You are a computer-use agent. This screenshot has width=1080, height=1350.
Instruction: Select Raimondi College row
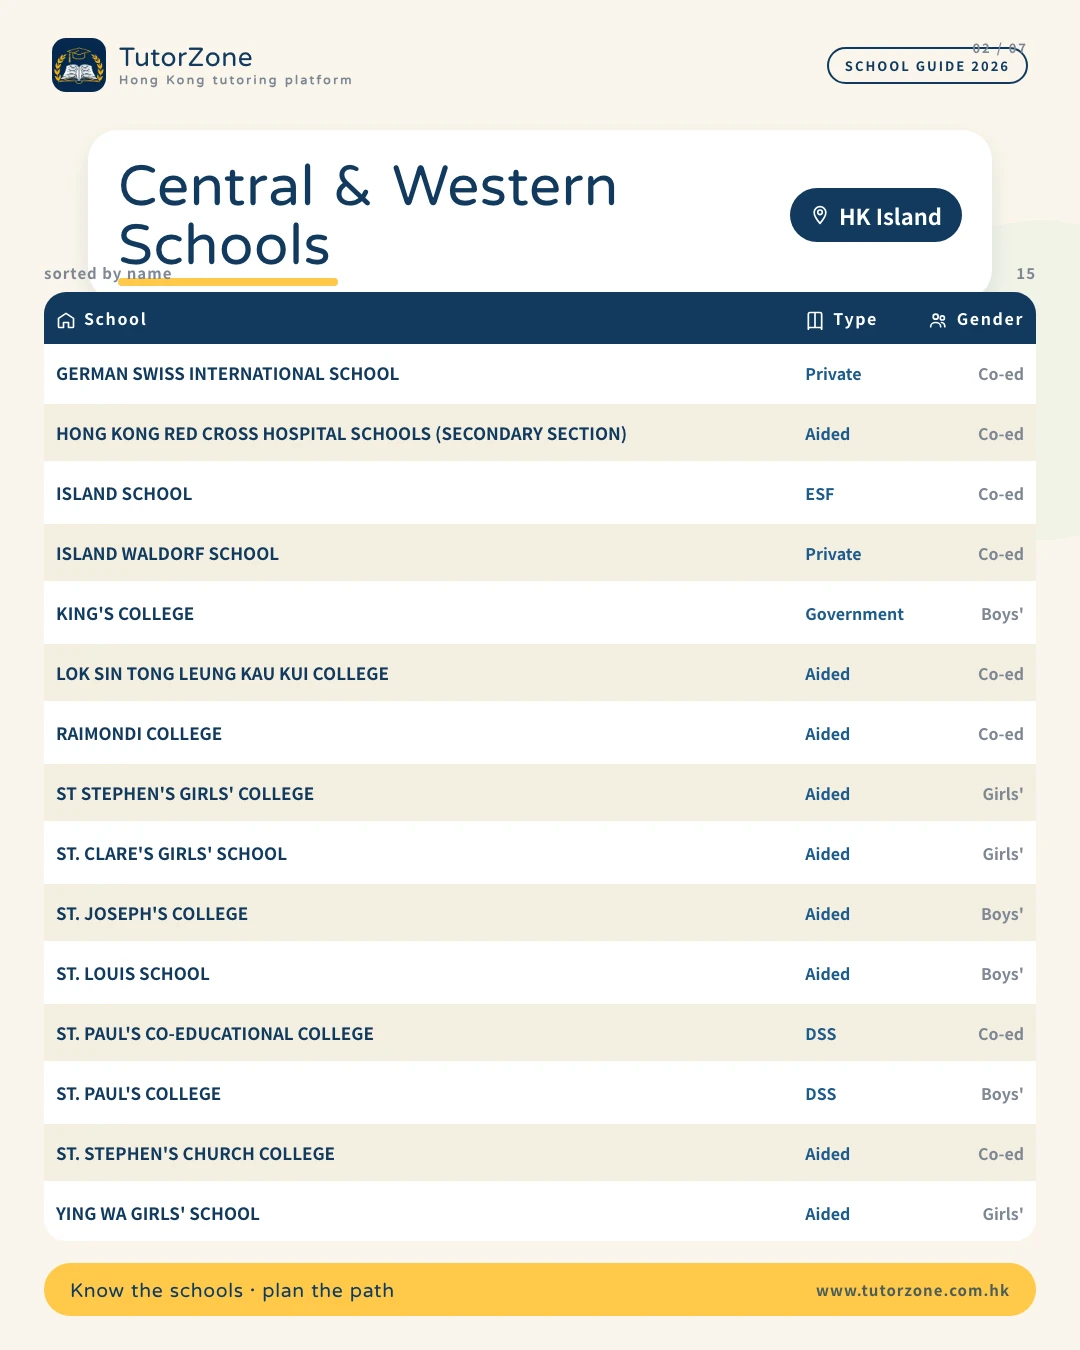point(540,734)
